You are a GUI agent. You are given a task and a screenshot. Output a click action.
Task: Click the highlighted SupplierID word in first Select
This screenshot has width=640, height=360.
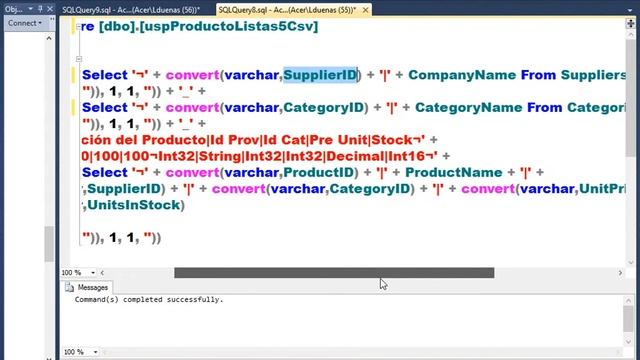[320, 75]
